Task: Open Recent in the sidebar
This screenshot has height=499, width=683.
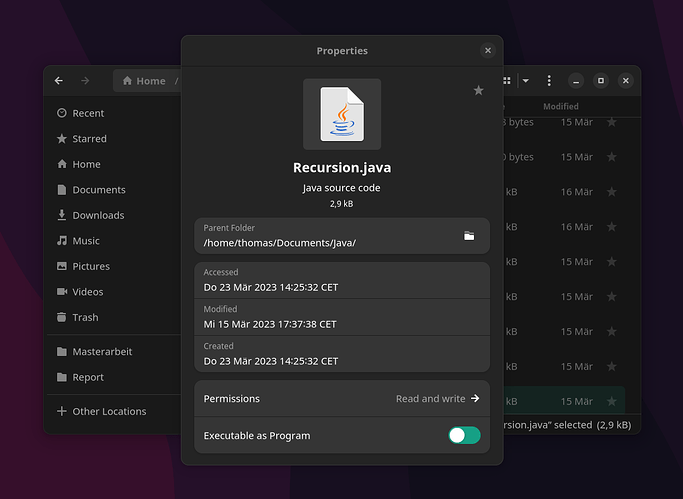Action: click(x=113, y=113)
